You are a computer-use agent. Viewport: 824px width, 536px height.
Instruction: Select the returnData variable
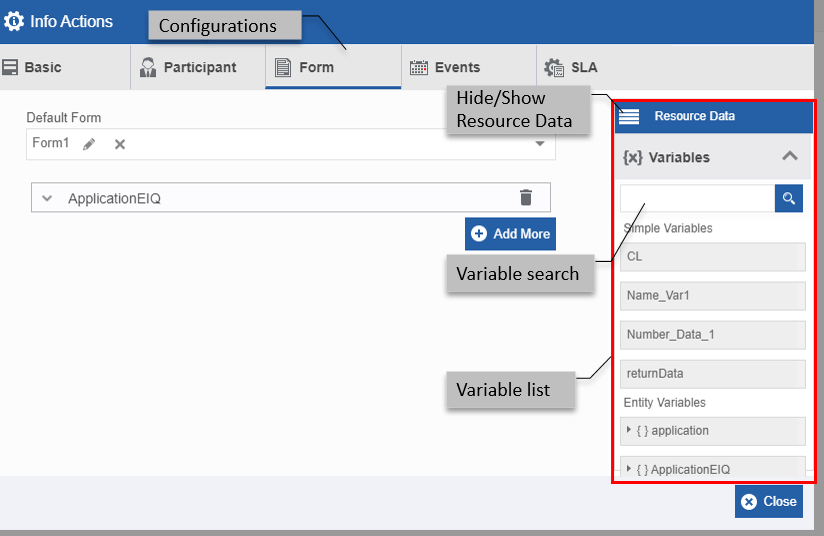pos(713,374)
